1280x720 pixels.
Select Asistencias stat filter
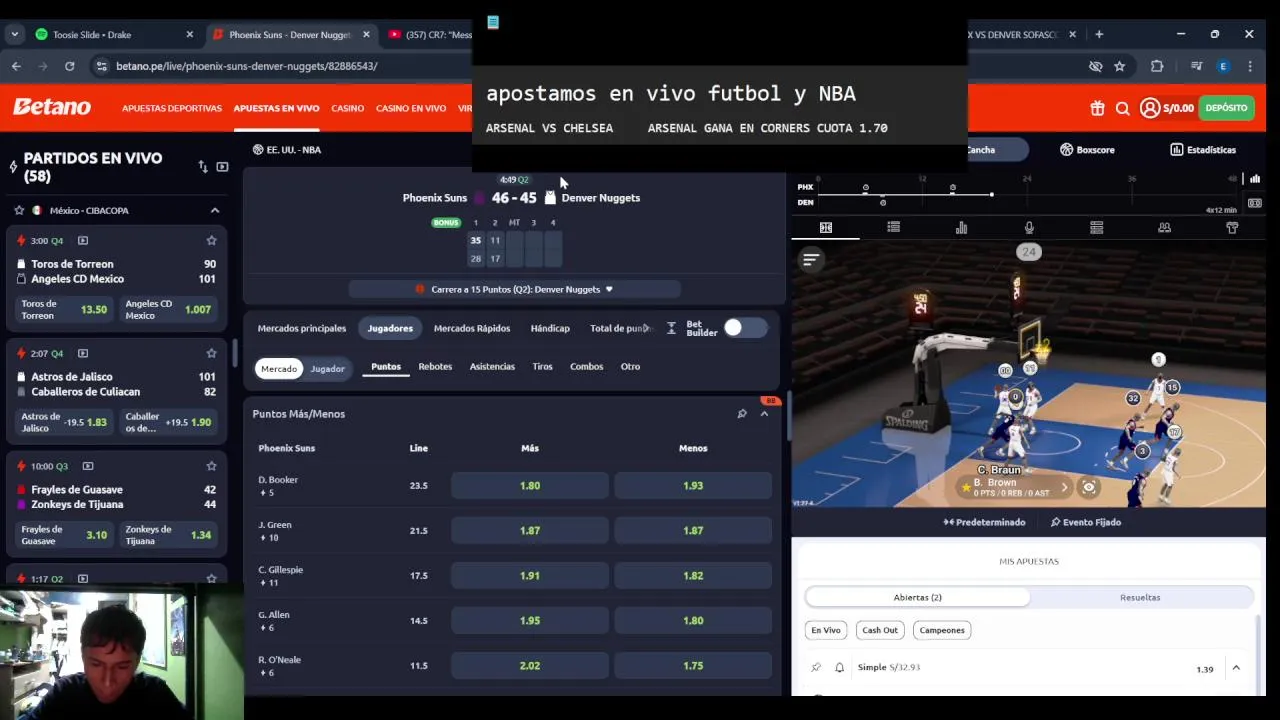tap(492, 367)
